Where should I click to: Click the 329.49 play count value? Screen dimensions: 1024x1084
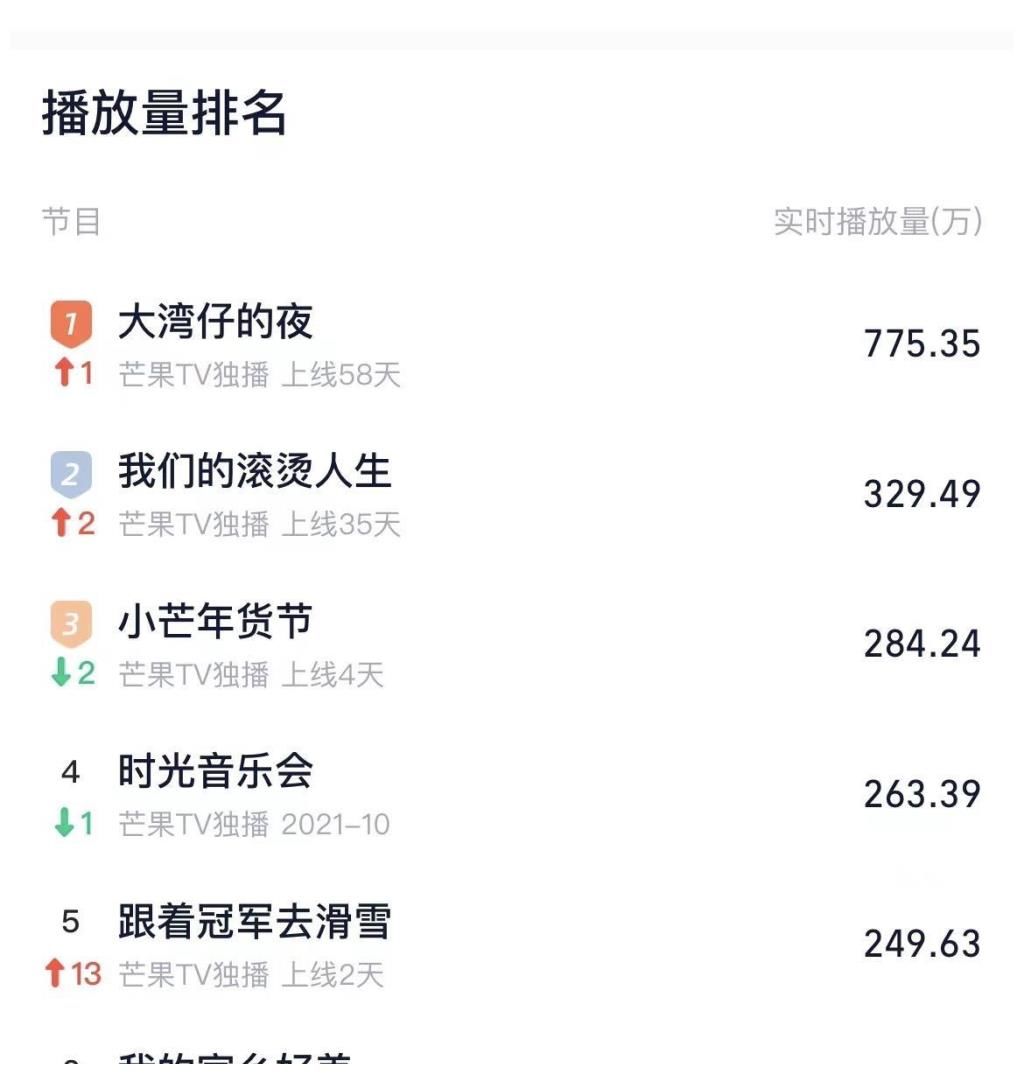(x=922, y=494)
